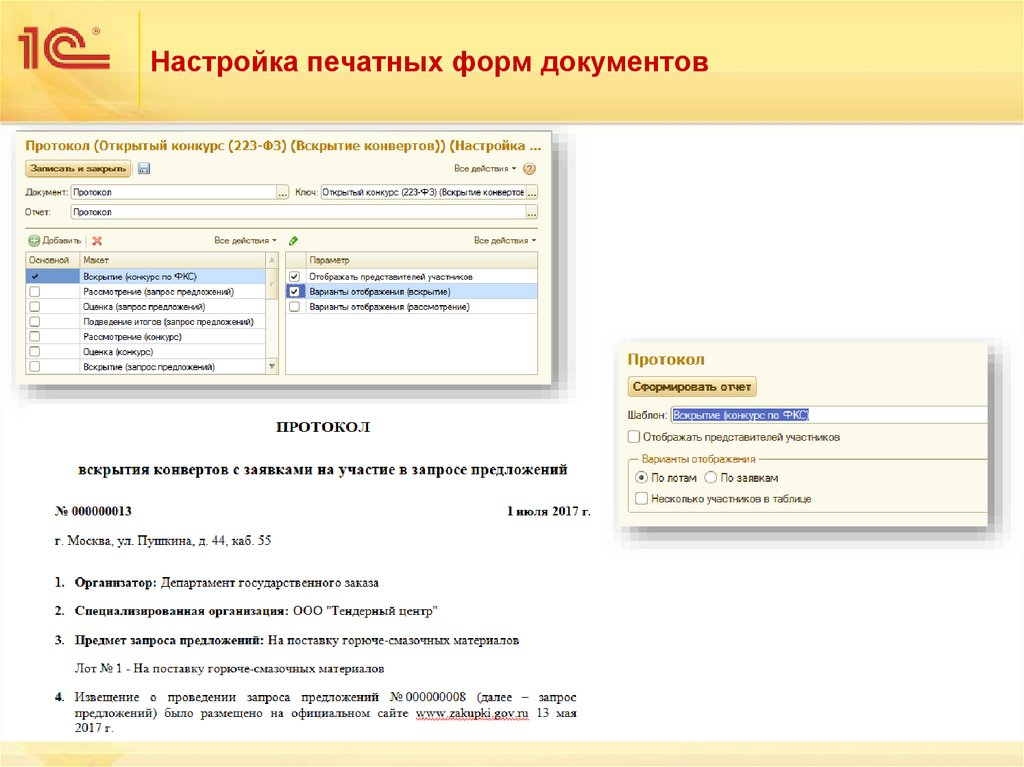This screenshot has width=1024, height=767.
Task: Enable Варианты отображения (рассмотрение) checkbox
Action: coord(294,308)
